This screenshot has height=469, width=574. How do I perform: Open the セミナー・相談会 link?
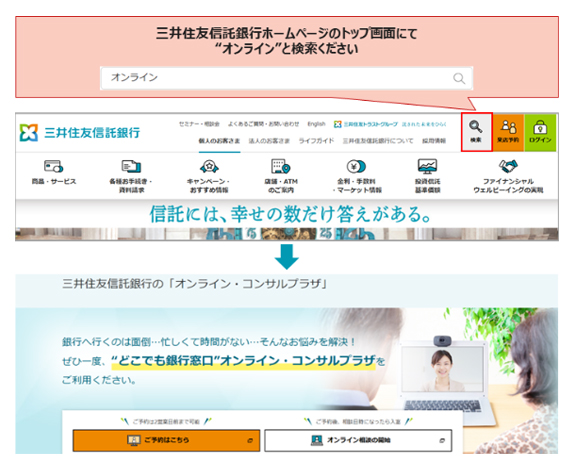pyautogui.click(x=199, y=124)
